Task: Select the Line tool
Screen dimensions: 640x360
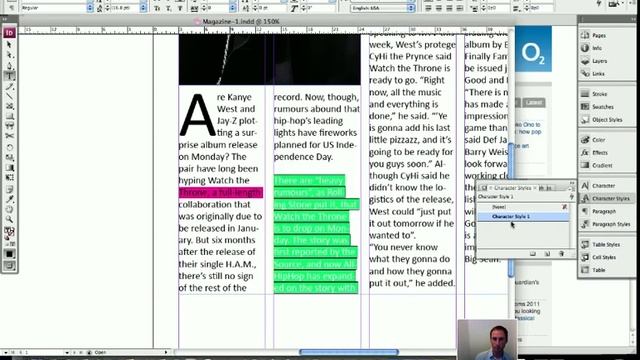Action: [x=9, y=96]
